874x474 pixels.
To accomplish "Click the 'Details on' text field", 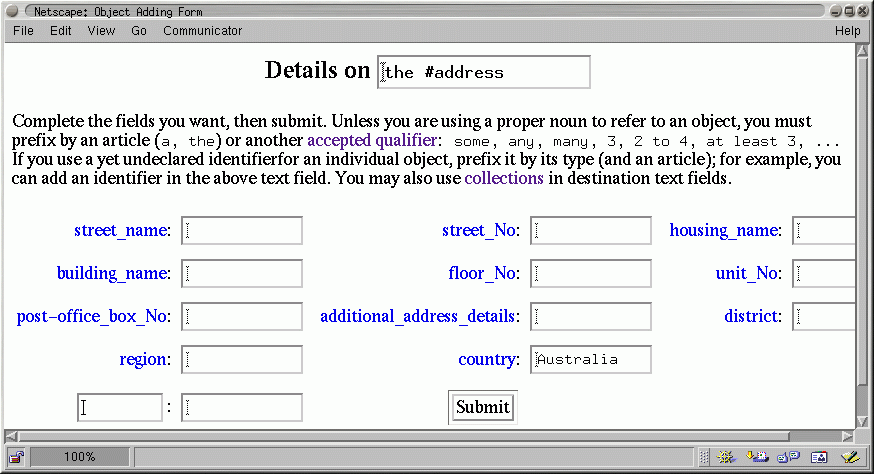I will tap(484, 72).
